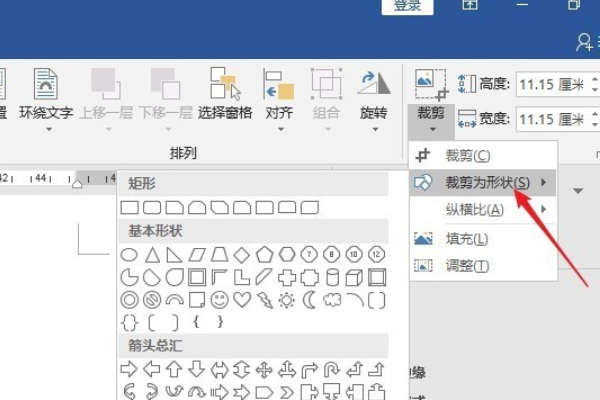Choose the lightning bolt shape

[x=265, y=300]
